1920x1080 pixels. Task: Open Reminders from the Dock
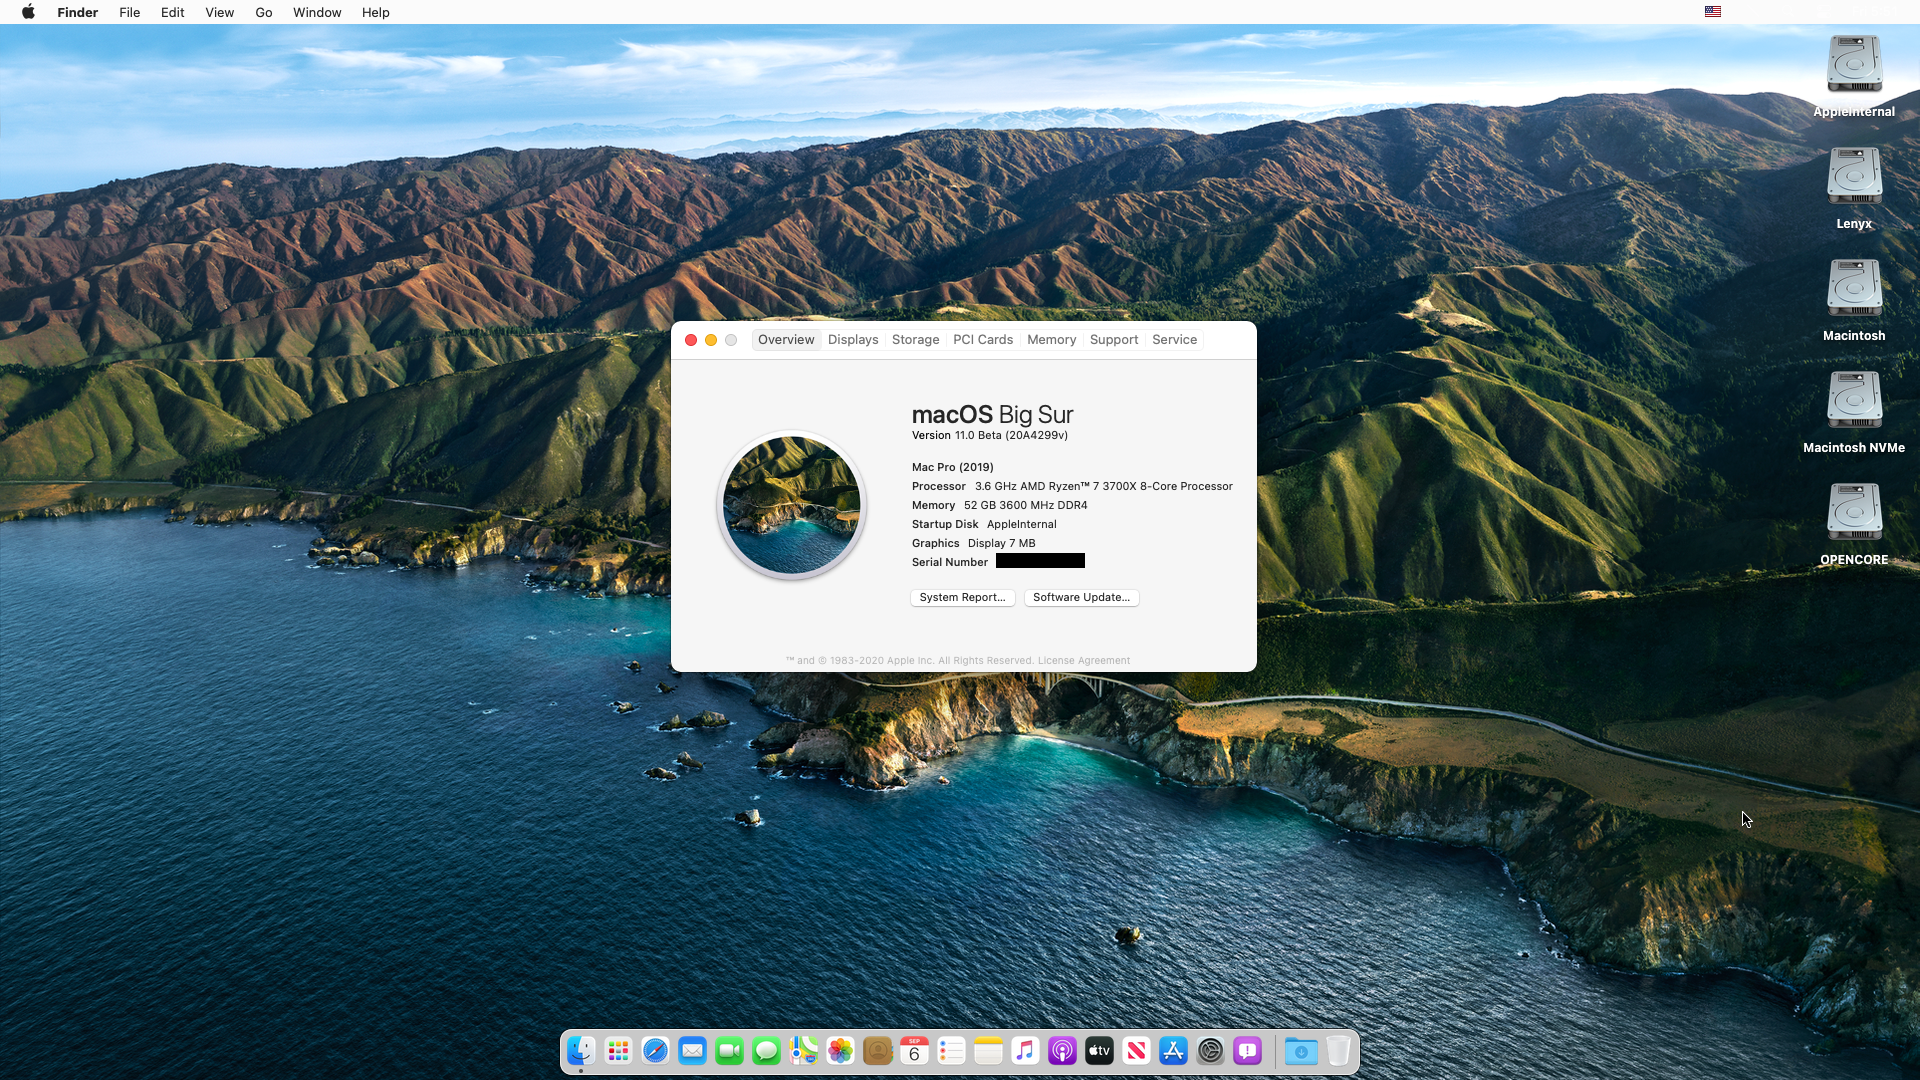(x=951, y=1051)
